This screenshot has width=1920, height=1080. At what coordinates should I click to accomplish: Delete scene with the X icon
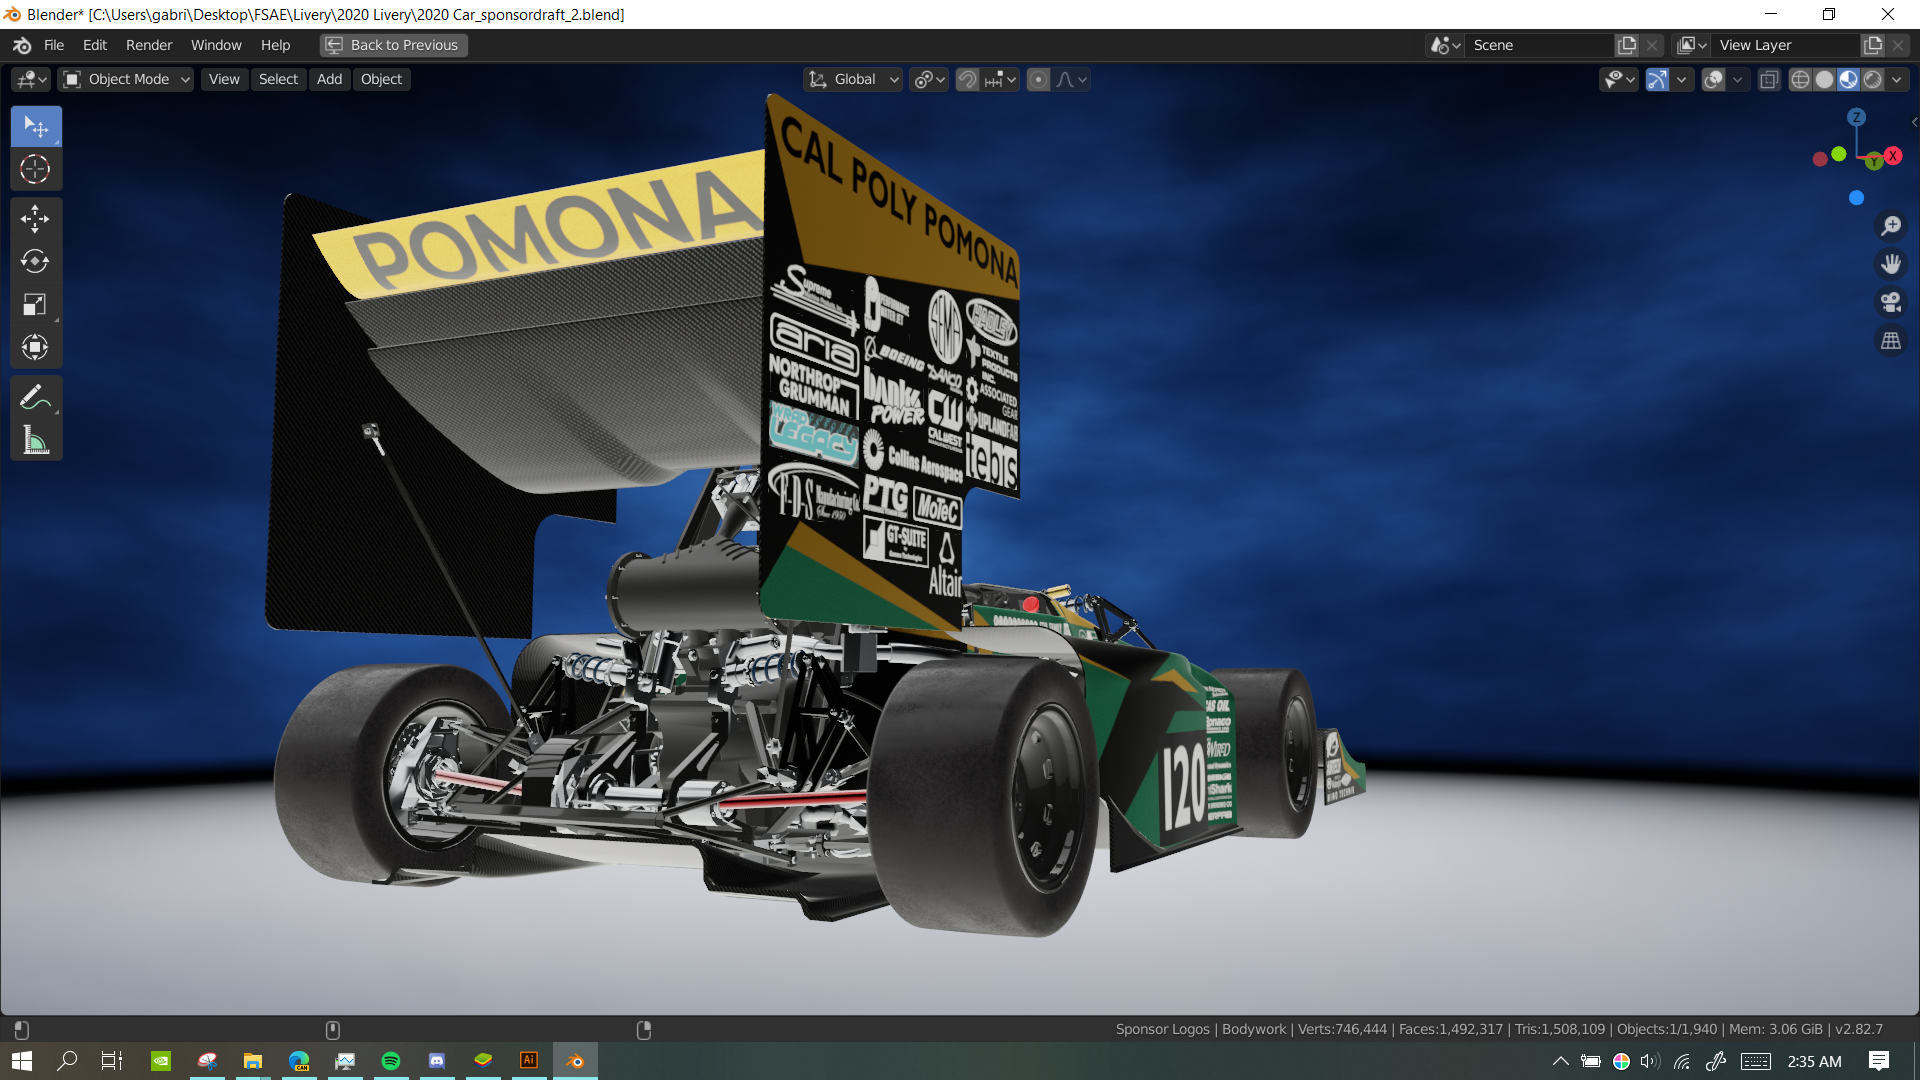point(1652,45)
